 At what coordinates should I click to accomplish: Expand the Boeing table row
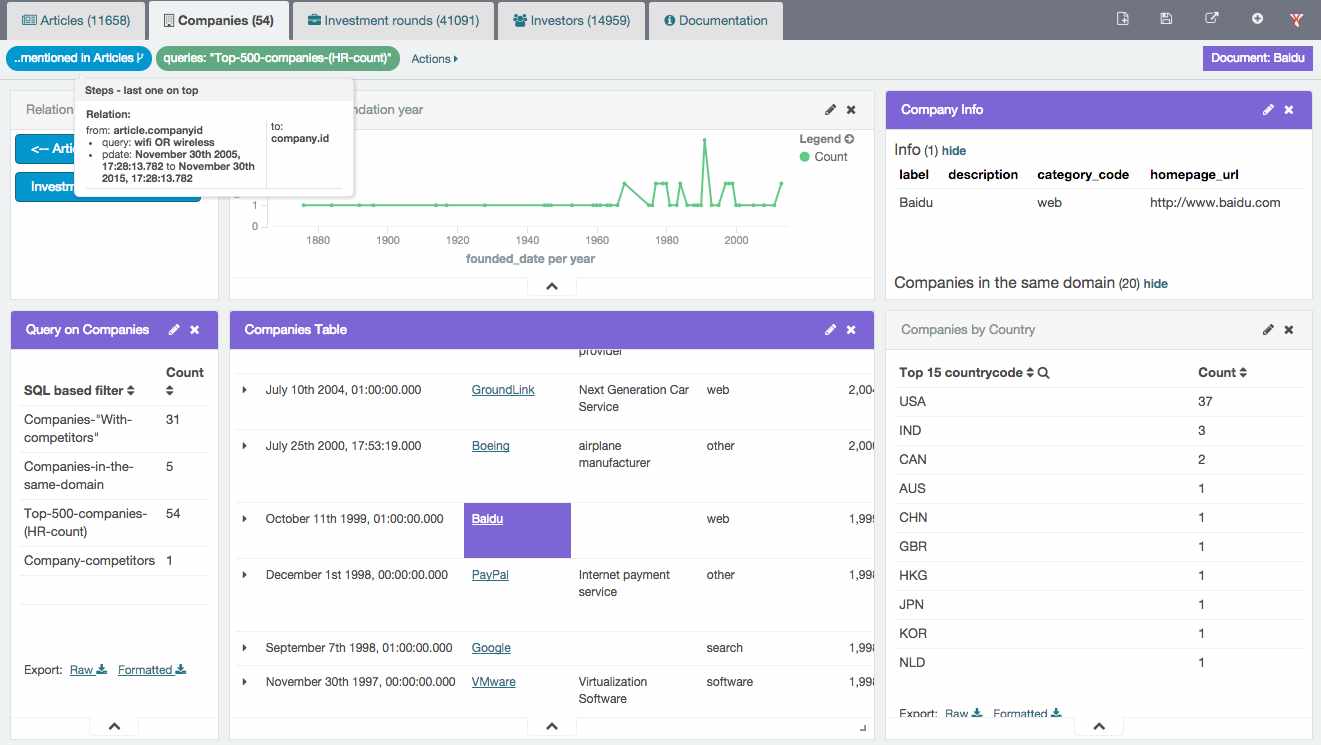[x=245, y=446]
